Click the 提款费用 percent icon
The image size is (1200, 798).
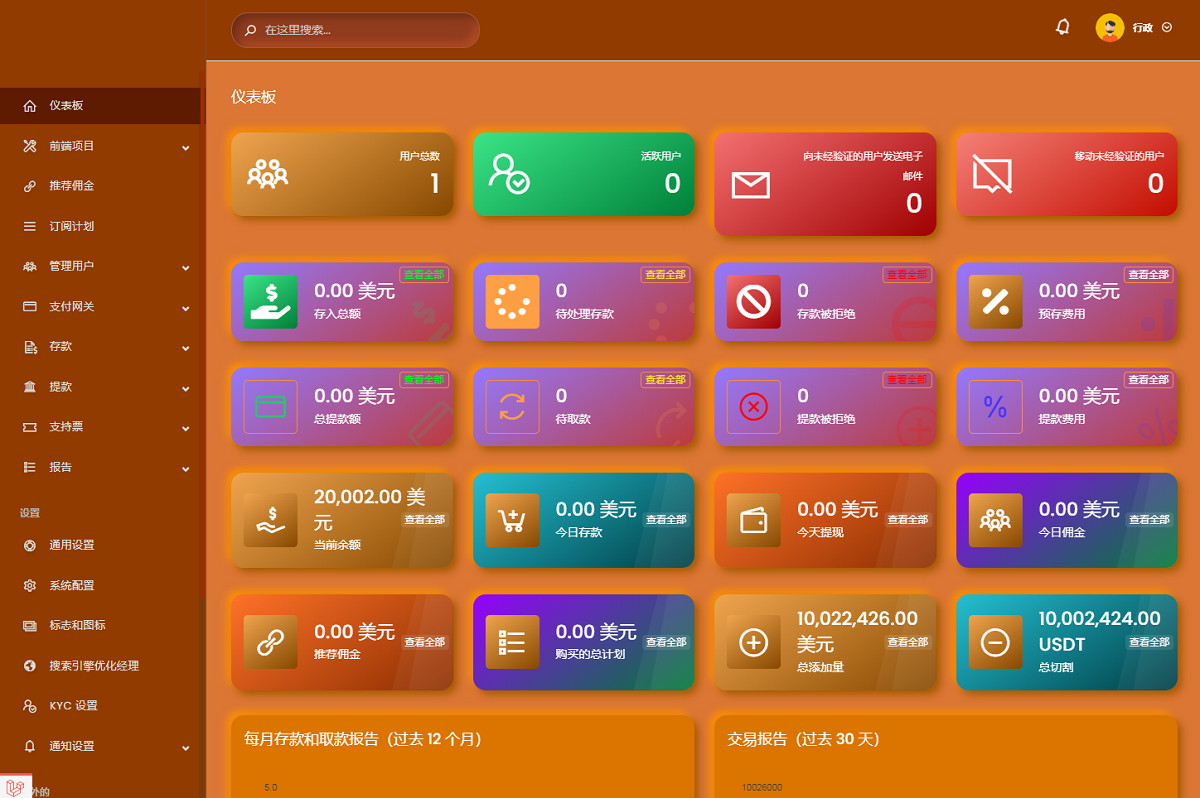996,406
